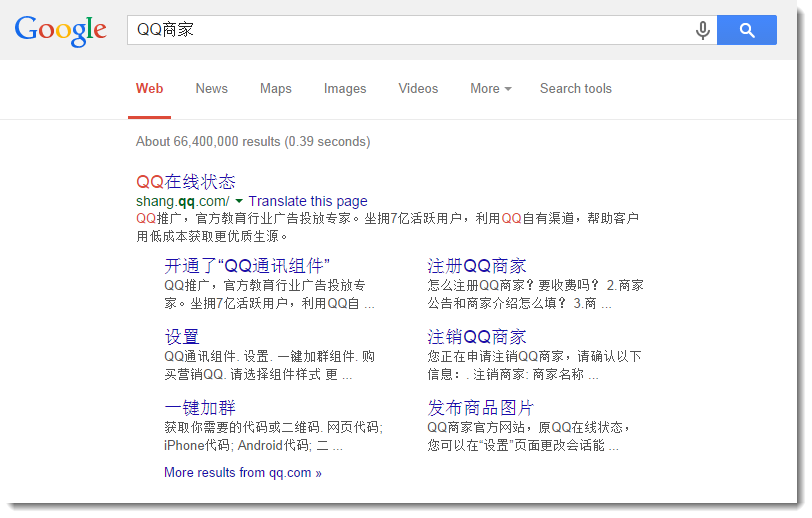The width and height of the screenshot is (812, 518).
Task: Click the 设置 sitelink
Action: tap(182, 337)
